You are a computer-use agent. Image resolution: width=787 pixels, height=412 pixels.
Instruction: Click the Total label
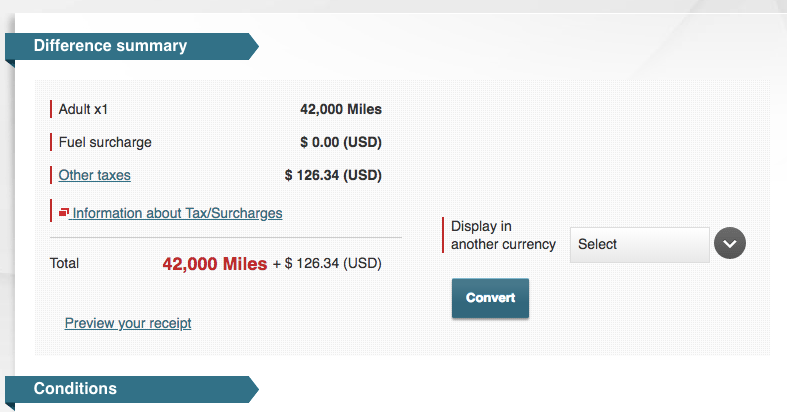tap(64, 264)
